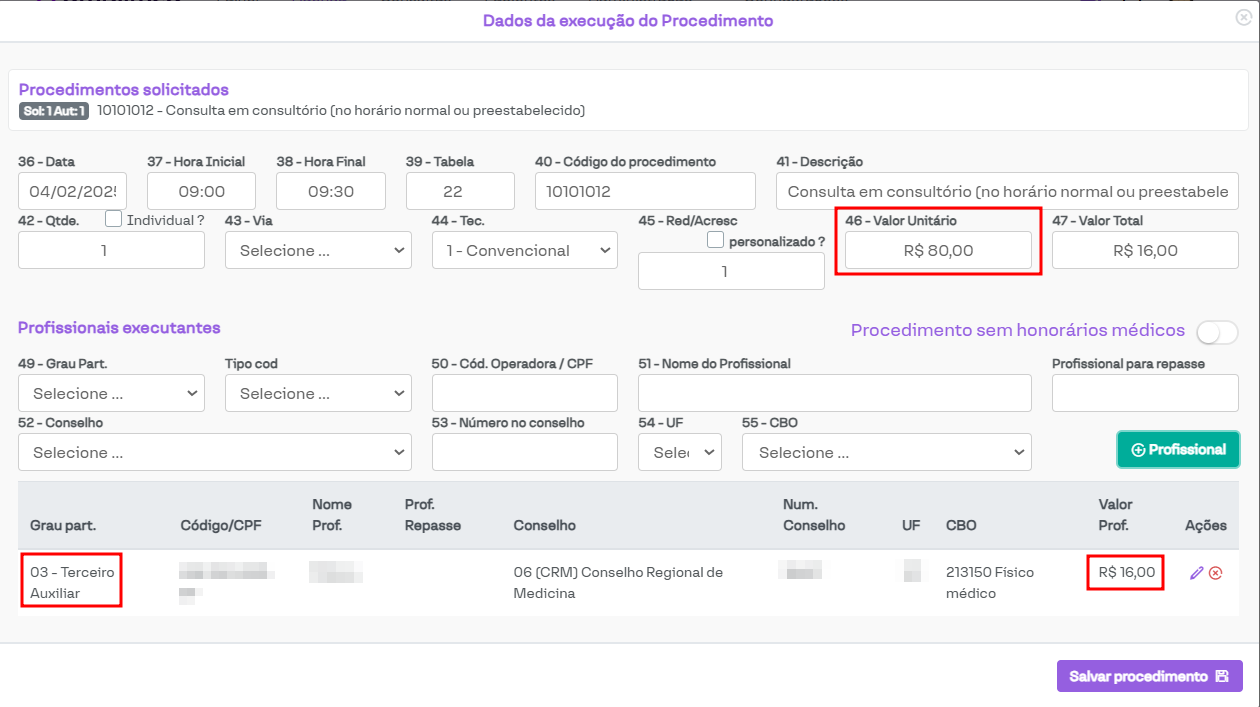Click the 53 - Número no conselho field

point(524,453)
